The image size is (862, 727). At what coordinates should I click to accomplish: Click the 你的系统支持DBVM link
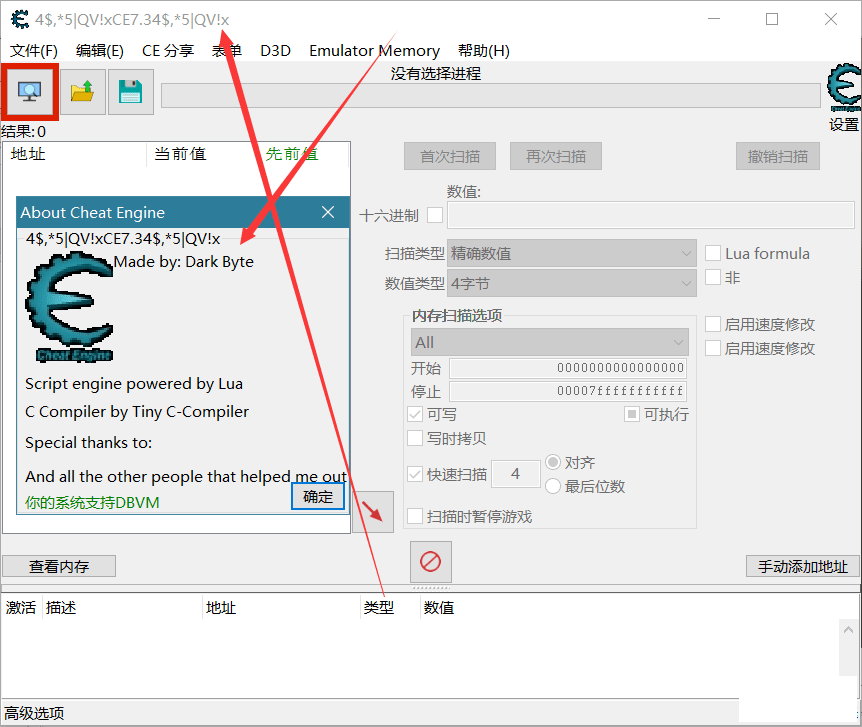pyautogui.click(x=92, y=503)
